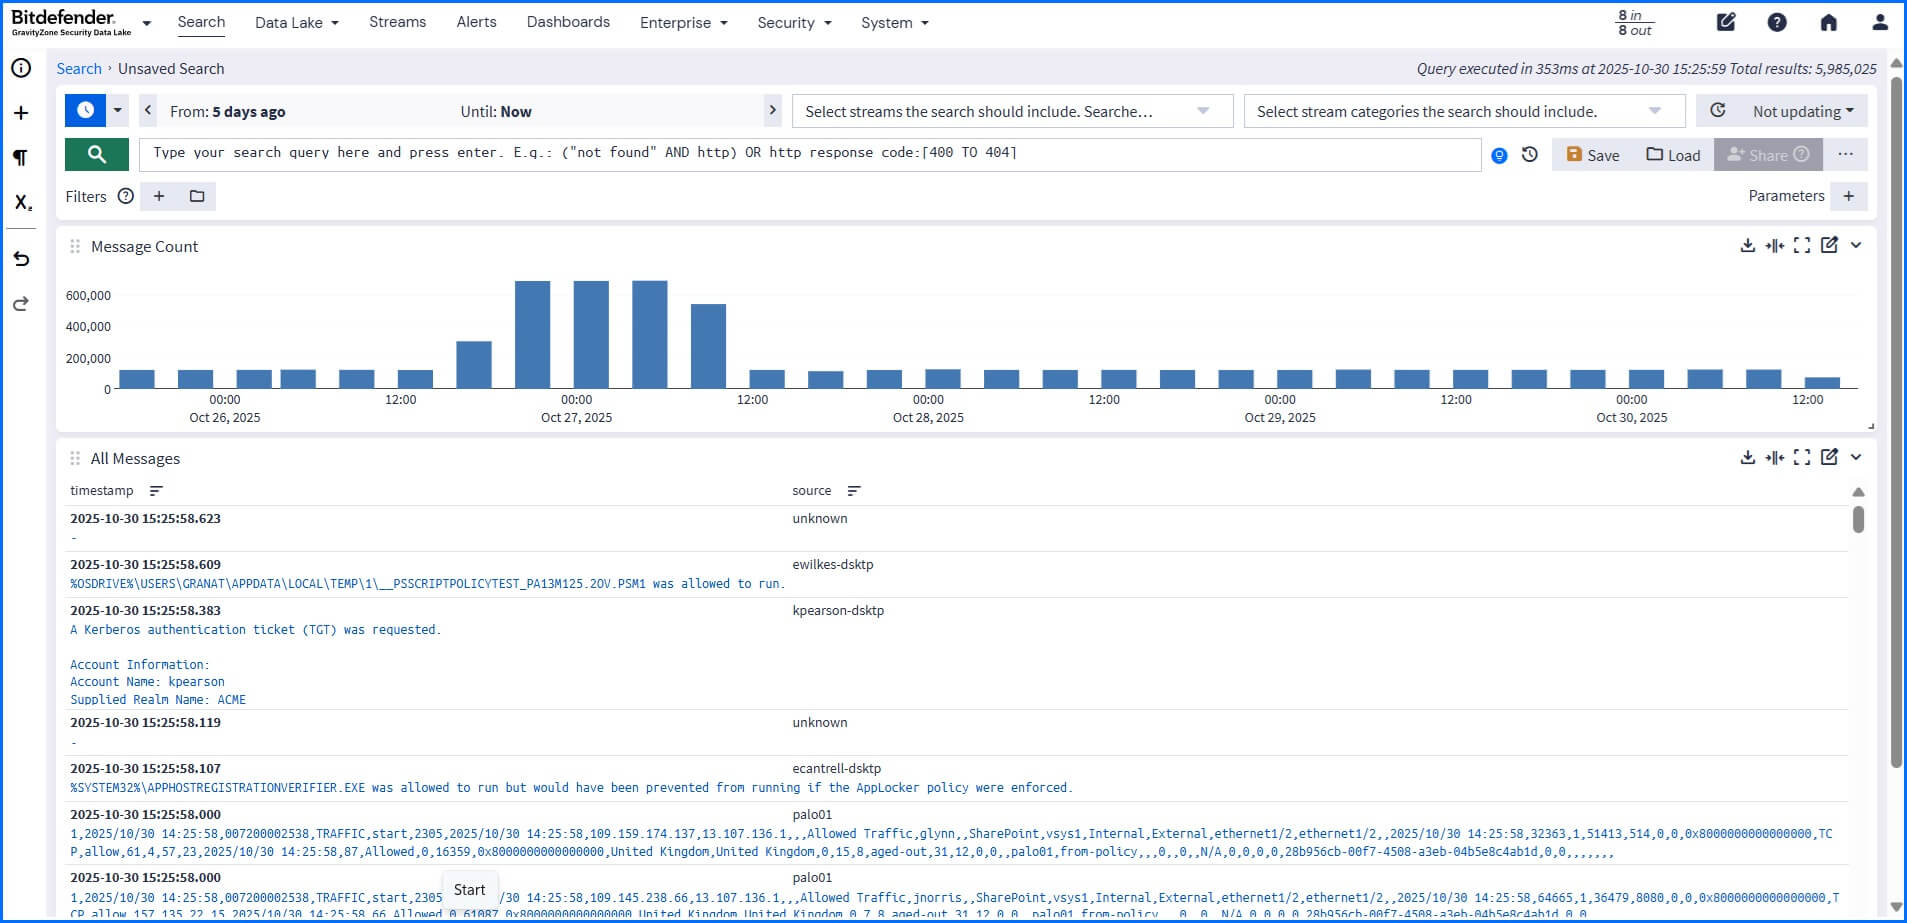Download the Message Count chart data

pos(1748,245)
